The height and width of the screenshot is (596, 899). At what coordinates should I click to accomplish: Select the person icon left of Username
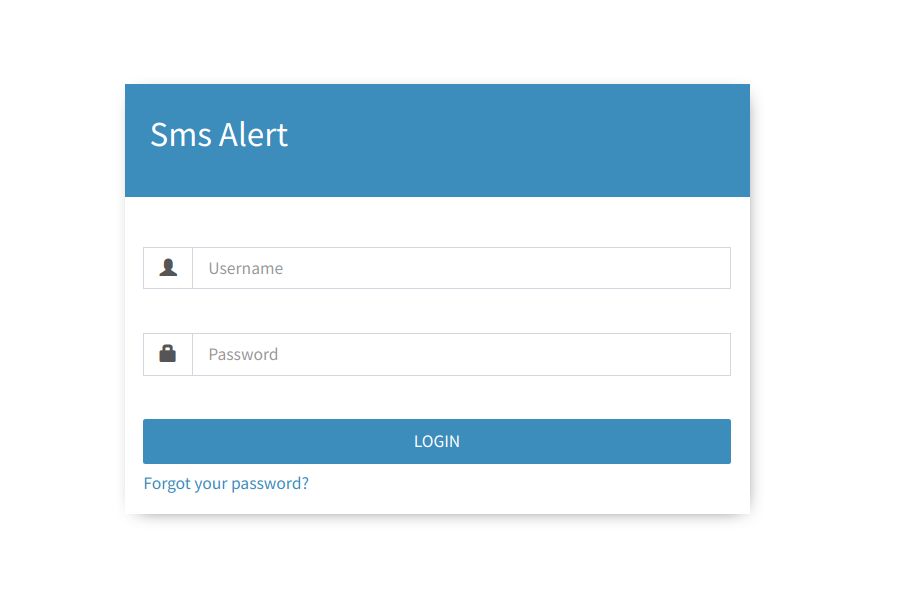coord(168,268)
